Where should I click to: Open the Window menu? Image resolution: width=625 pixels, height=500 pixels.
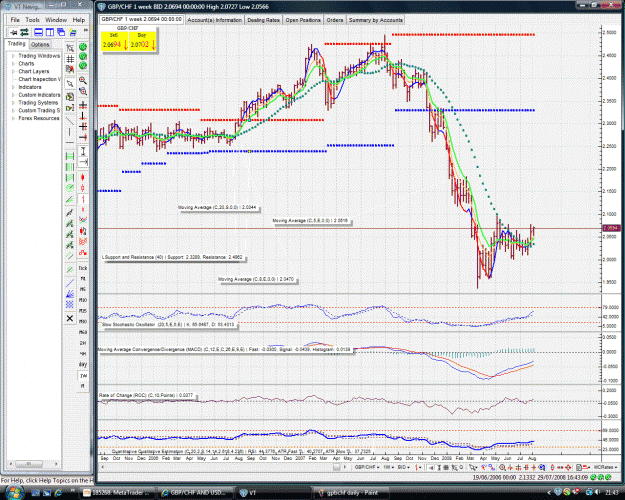[56, 20]
